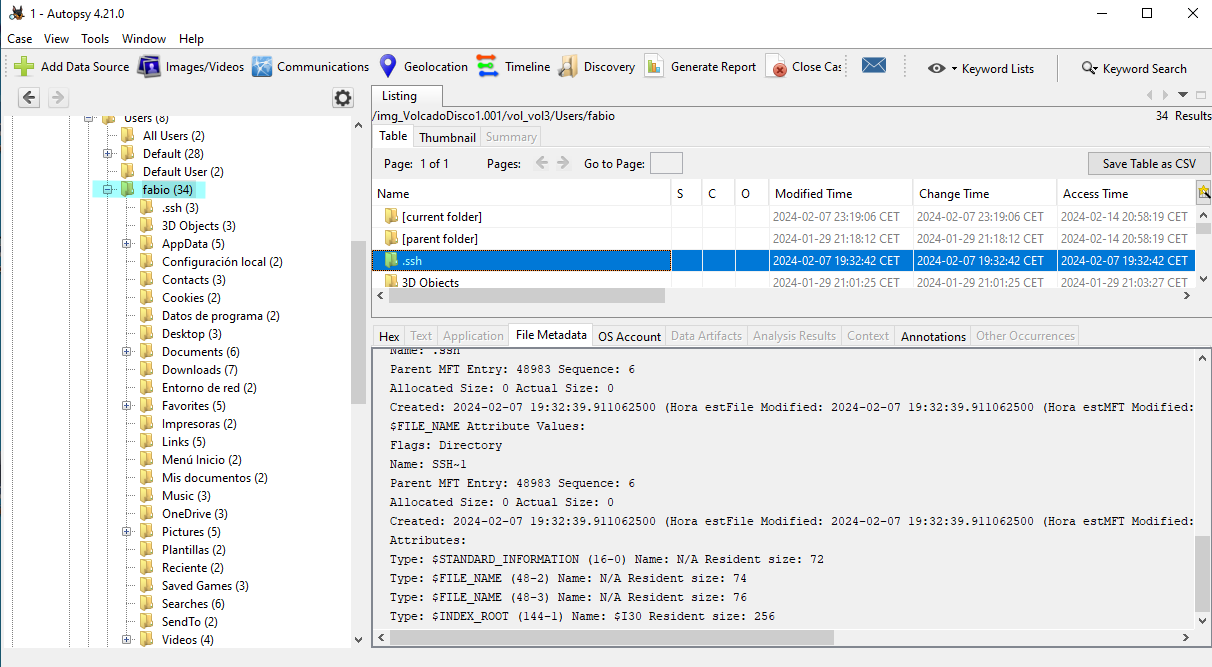Image resolution: width=1212 pixels, height=667 pixels.
Task: Open the Images/Videos viewer
Action: (149, 67)
